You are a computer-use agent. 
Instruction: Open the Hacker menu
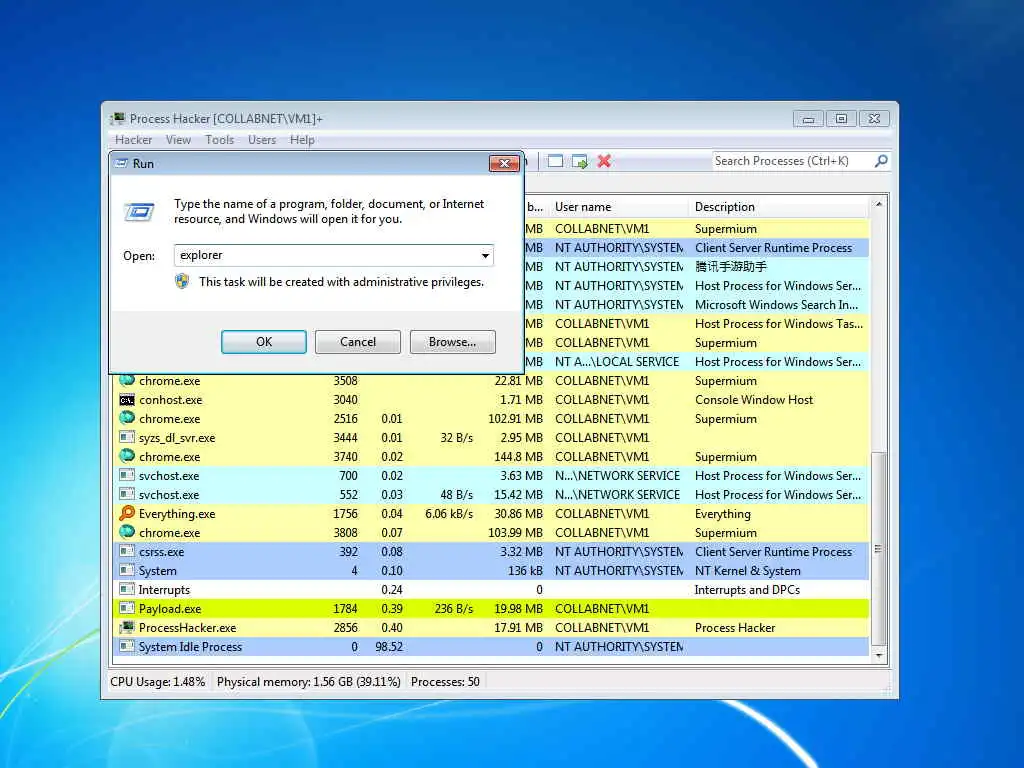(133, 140)
